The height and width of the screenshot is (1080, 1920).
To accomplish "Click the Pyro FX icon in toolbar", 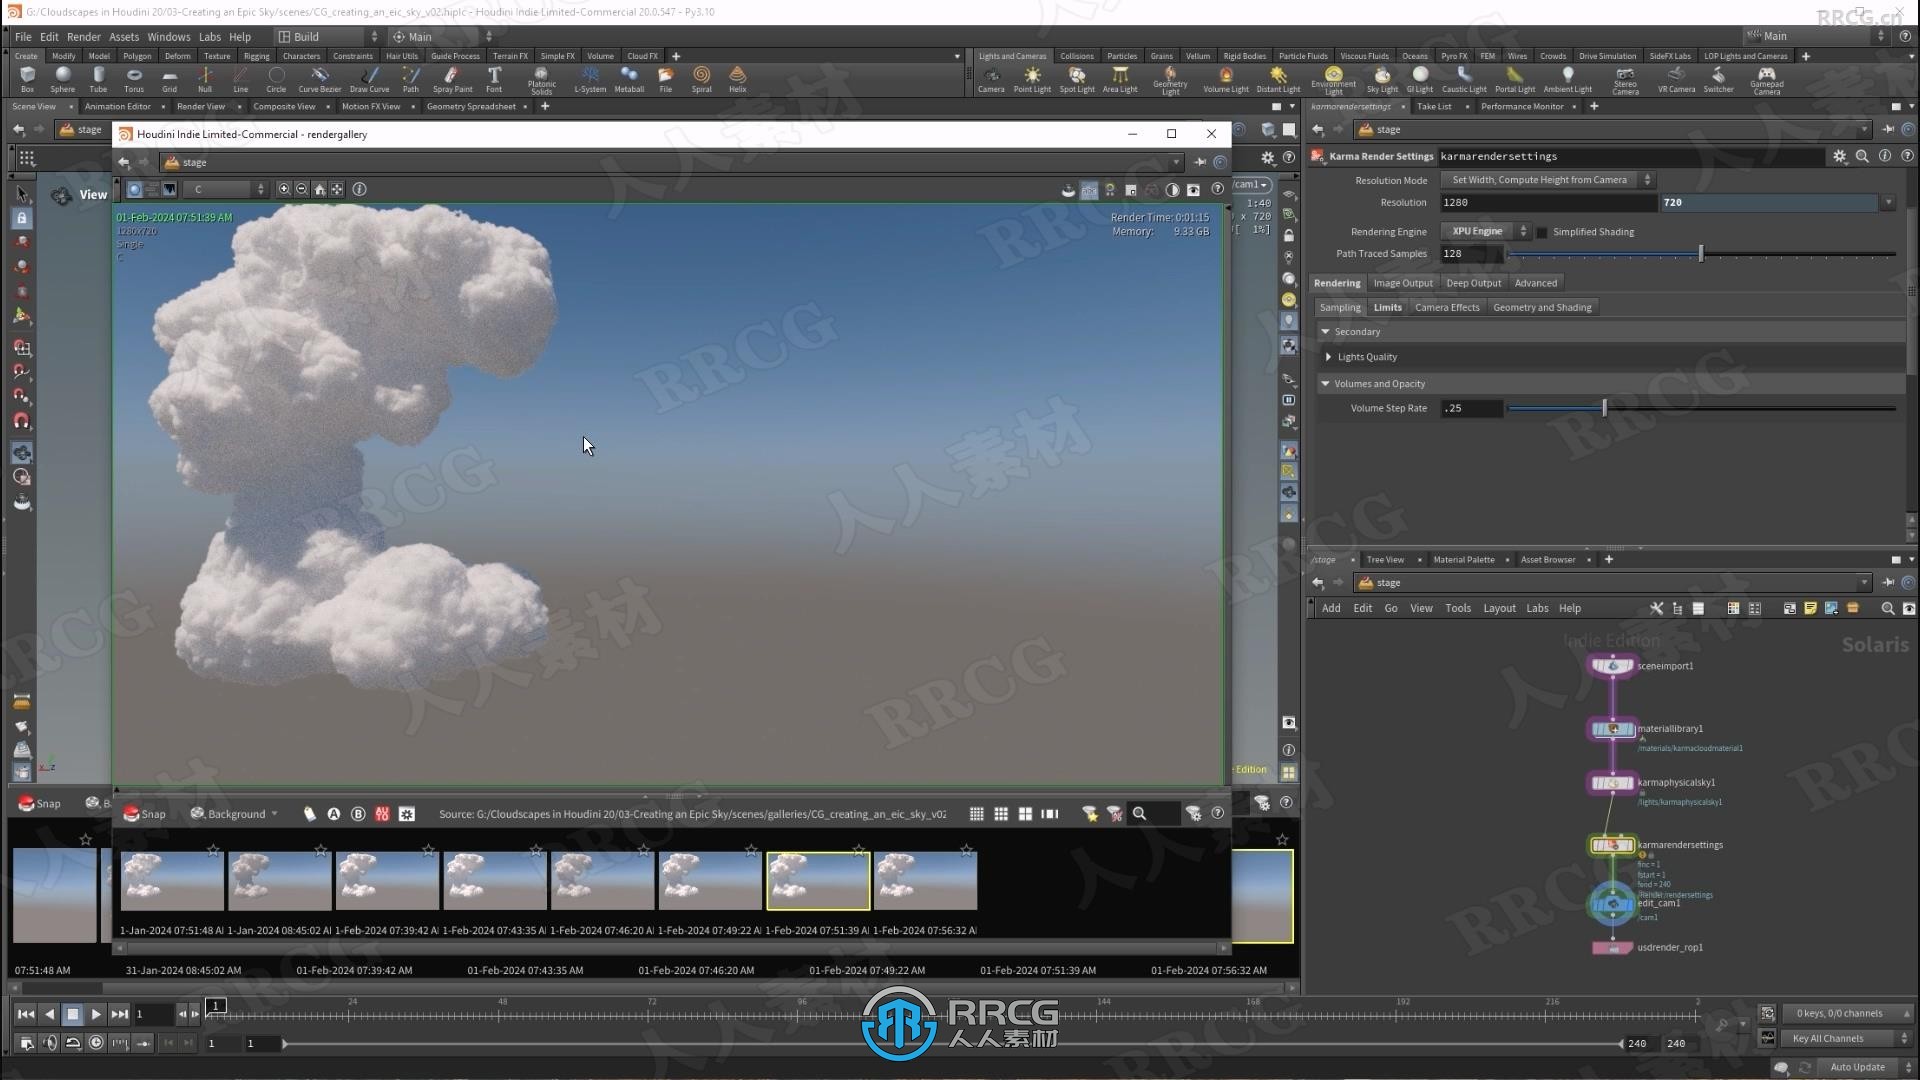I will pos(1453,55).
